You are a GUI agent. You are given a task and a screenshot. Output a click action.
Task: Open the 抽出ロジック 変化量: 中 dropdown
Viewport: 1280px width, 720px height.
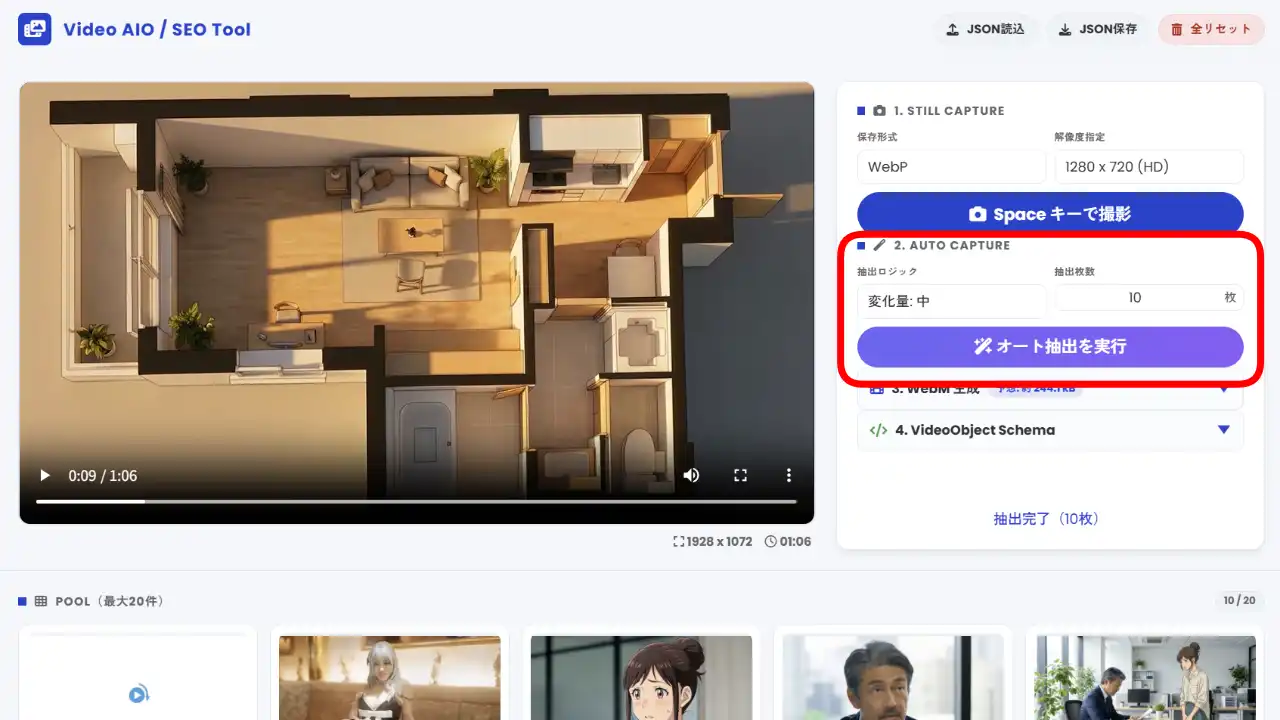pyautogui.click(x=950, y=301)
